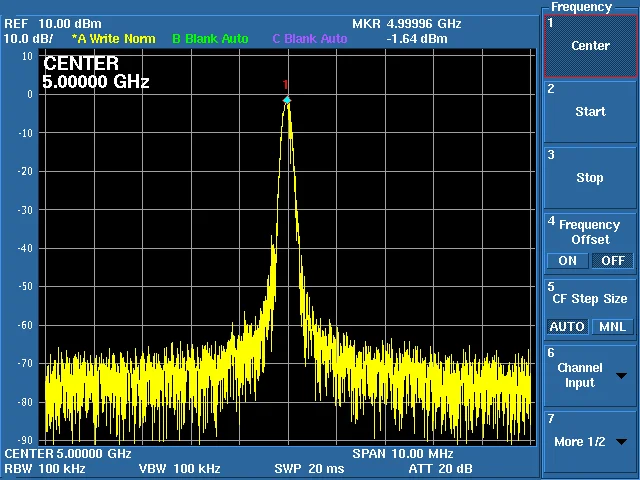The height and width of the screenshot is (480, 640).
Task: Click the -90 axis label
Action: pos(25,440)
